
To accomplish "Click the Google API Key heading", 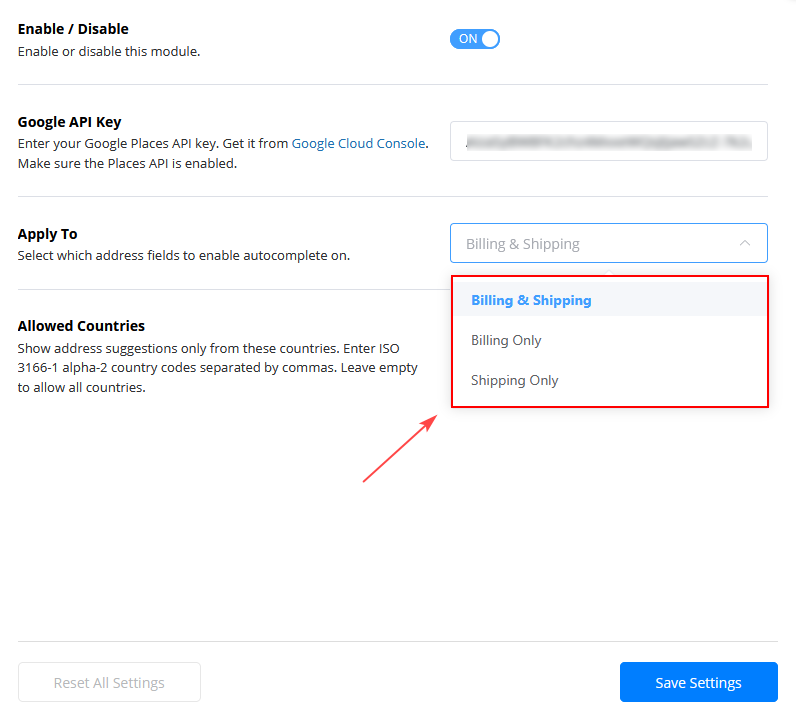I will [69, 122].
